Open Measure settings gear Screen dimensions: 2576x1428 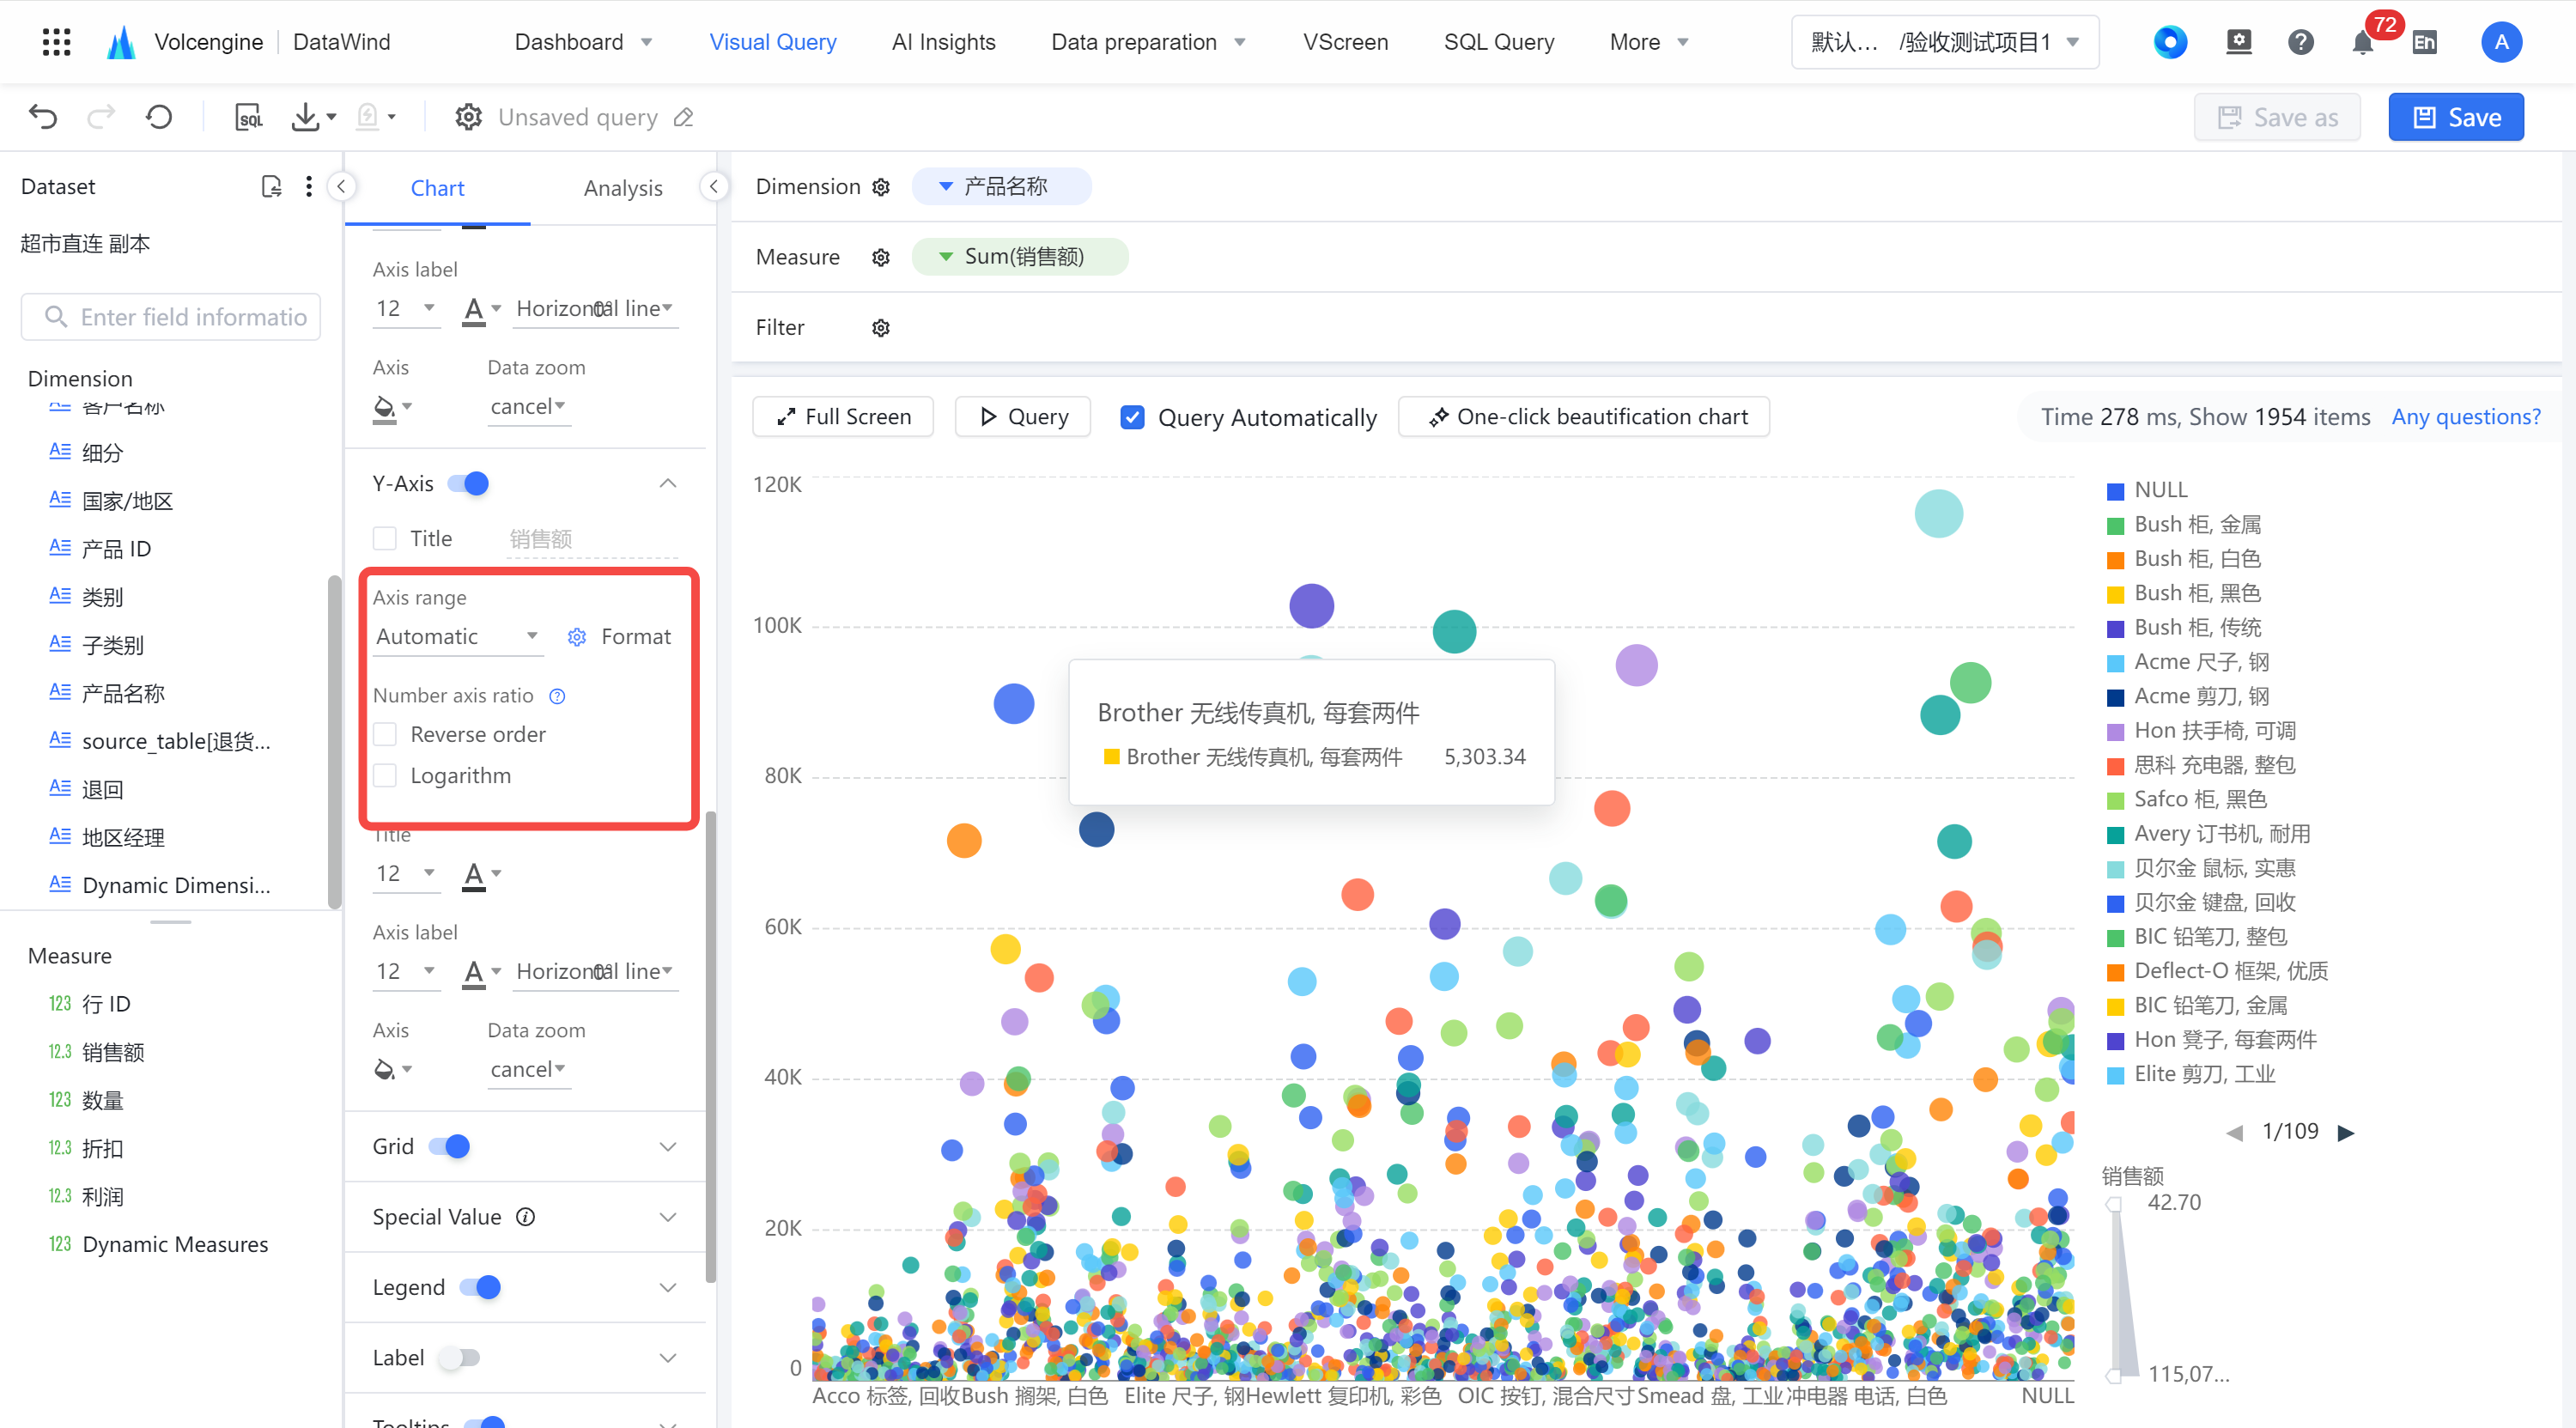(x=881, y=257)
